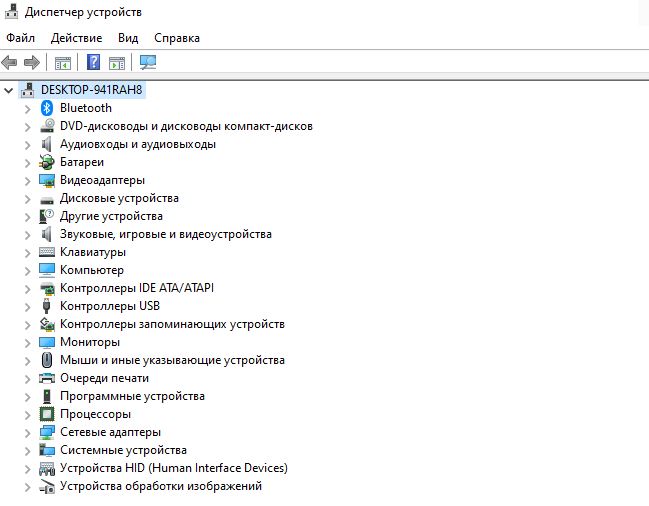Scan for hardware changes monitor icon

[148, 63]
